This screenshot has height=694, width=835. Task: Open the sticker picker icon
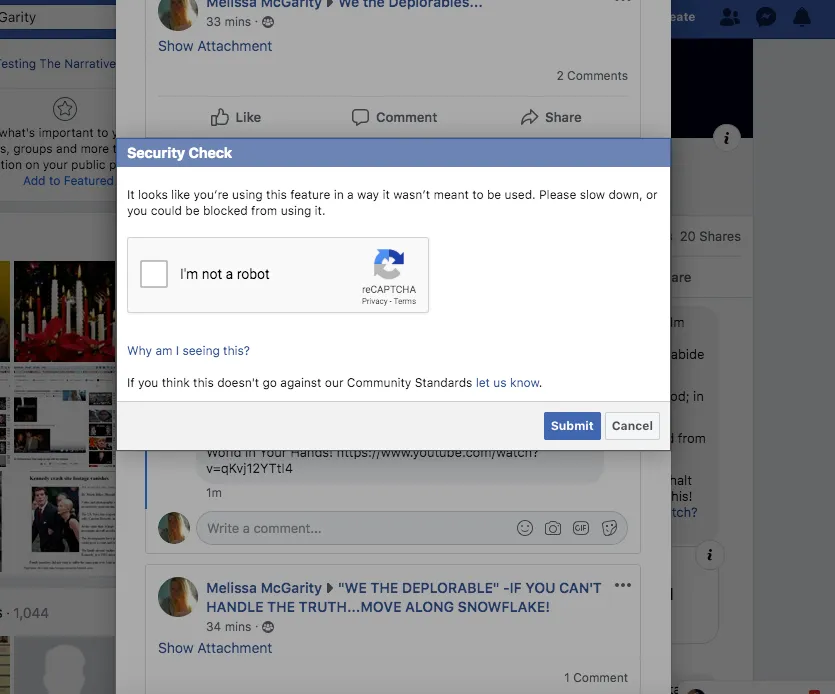coord(609,528)
